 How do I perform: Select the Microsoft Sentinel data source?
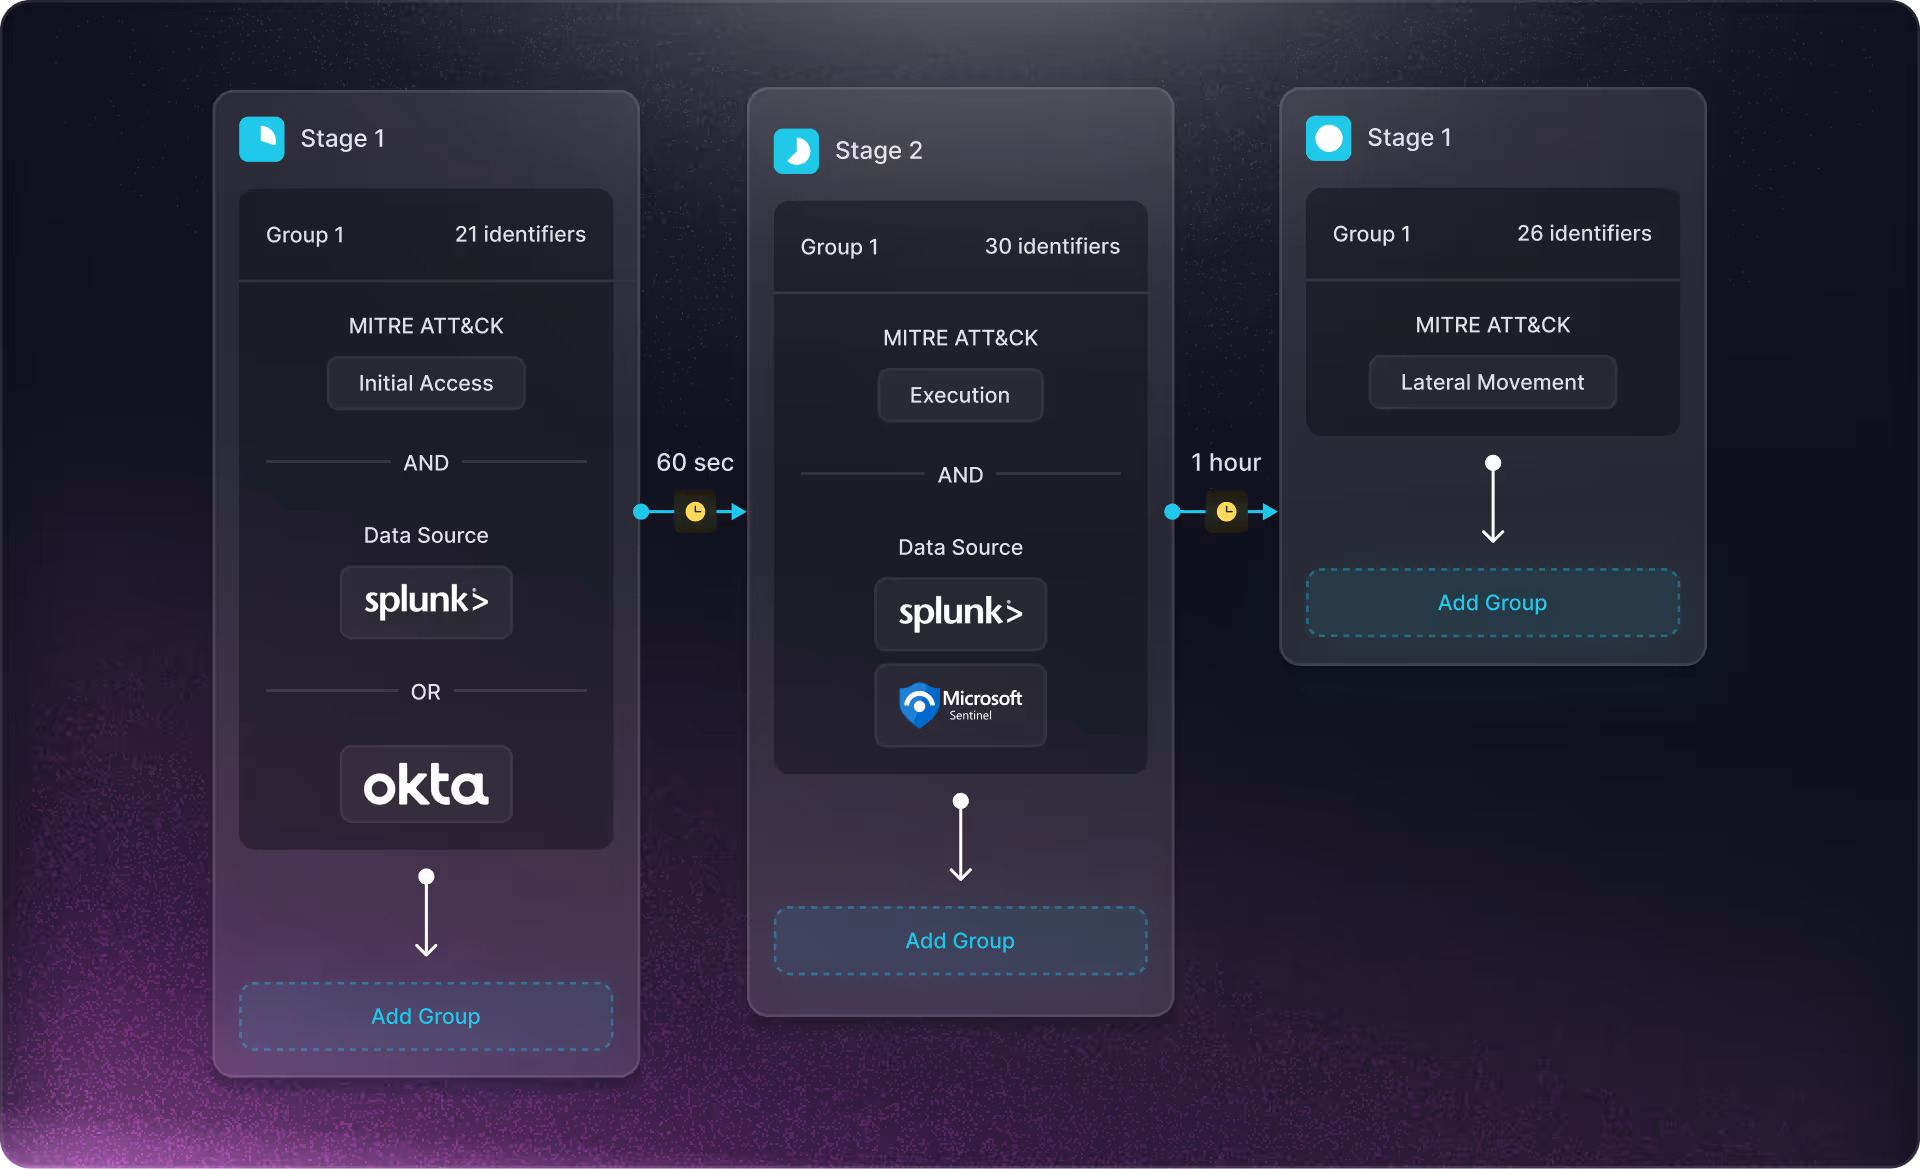click(x=960, y=705)
